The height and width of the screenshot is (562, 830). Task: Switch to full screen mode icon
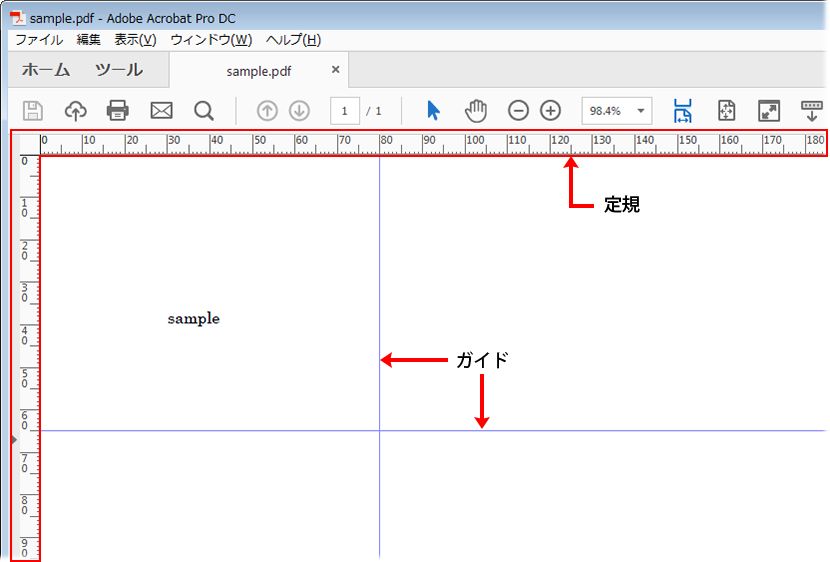pos(769,111)
